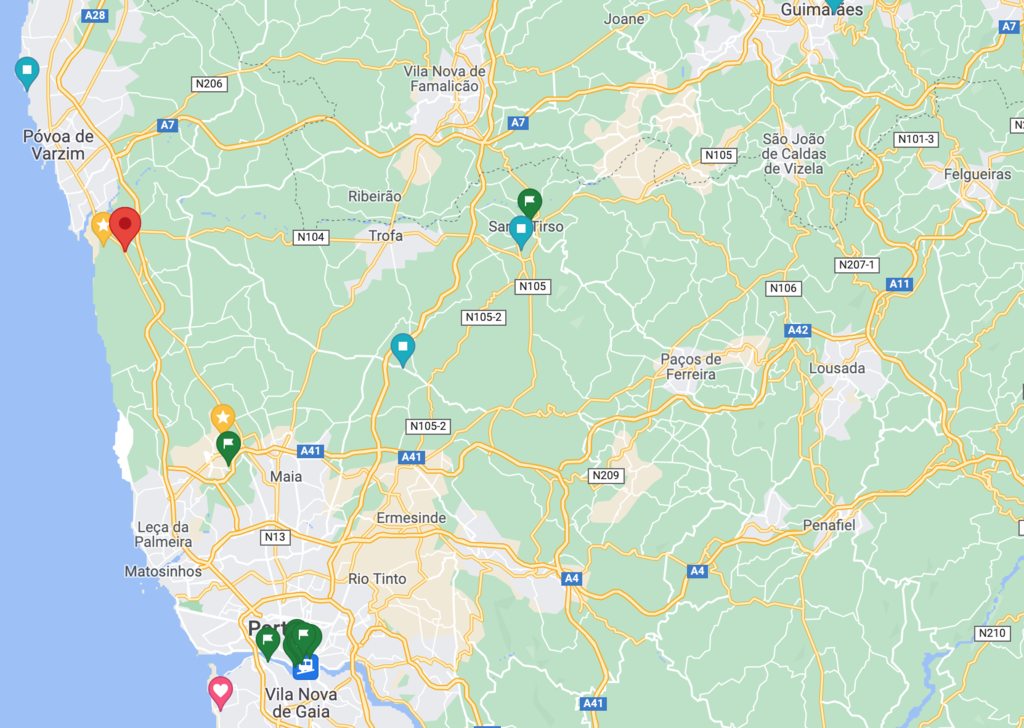Click the Penafiel town label
Viewport: 1024px width, 728px height.
(829, 525)
